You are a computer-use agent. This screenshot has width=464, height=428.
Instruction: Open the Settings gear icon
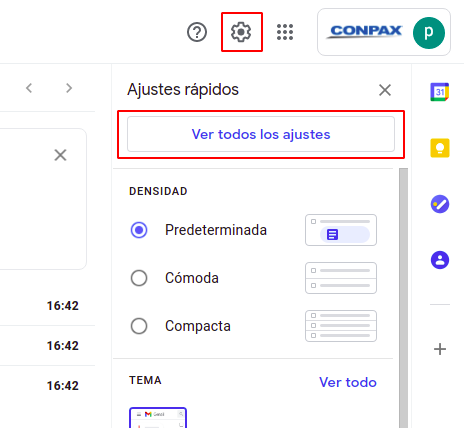point(241,32)
